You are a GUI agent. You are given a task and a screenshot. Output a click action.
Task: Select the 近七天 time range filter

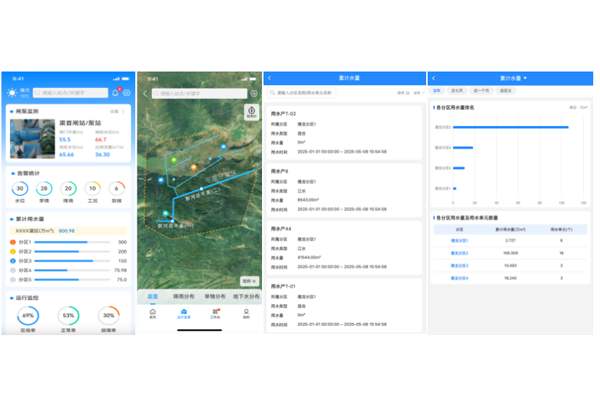click(457, 90)
